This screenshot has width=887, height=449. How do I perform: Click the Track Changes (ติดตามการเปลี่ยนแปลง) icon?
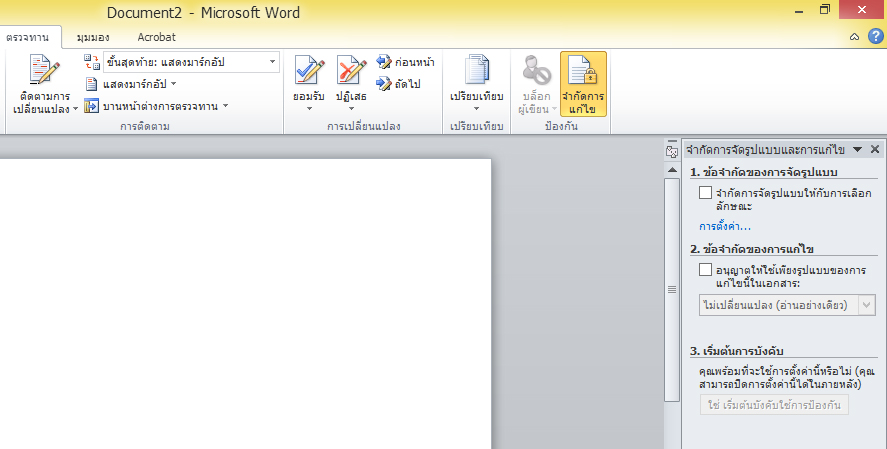click(x=44, y=70)
